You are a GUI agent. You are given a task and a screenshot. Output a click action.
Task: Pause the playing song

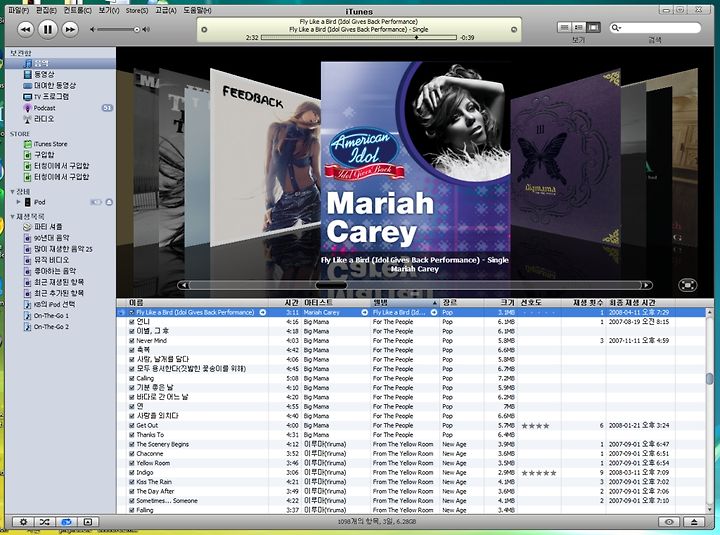pos(47,29)
